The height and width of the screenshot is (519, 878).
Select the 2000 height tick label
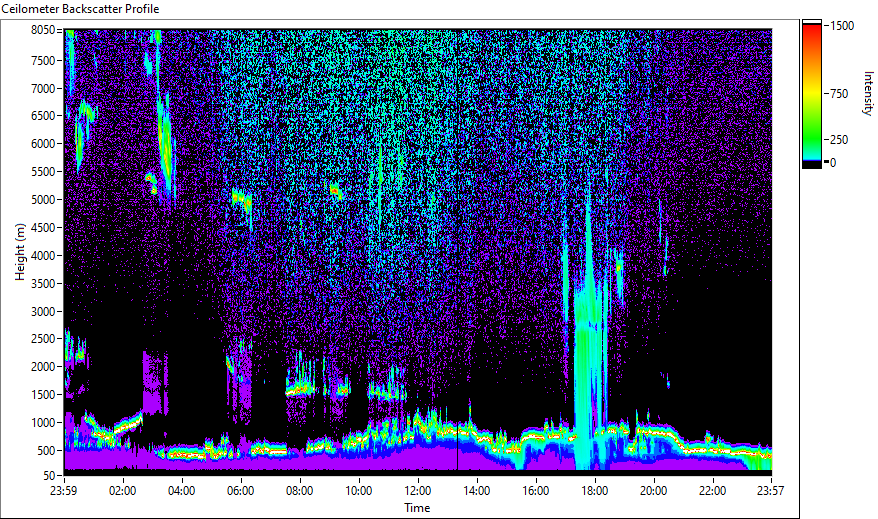tap(43, 367)
